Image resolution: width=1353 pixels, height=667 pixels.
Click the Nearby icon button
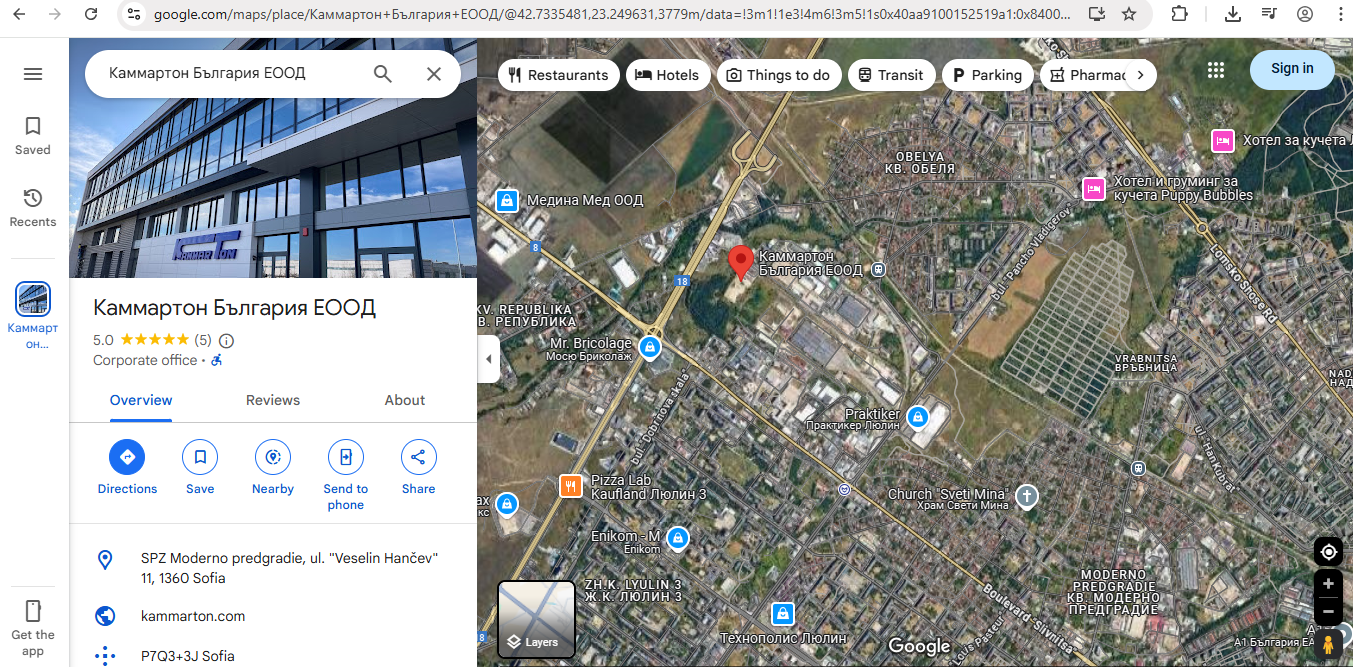click(x=273, y=457)
